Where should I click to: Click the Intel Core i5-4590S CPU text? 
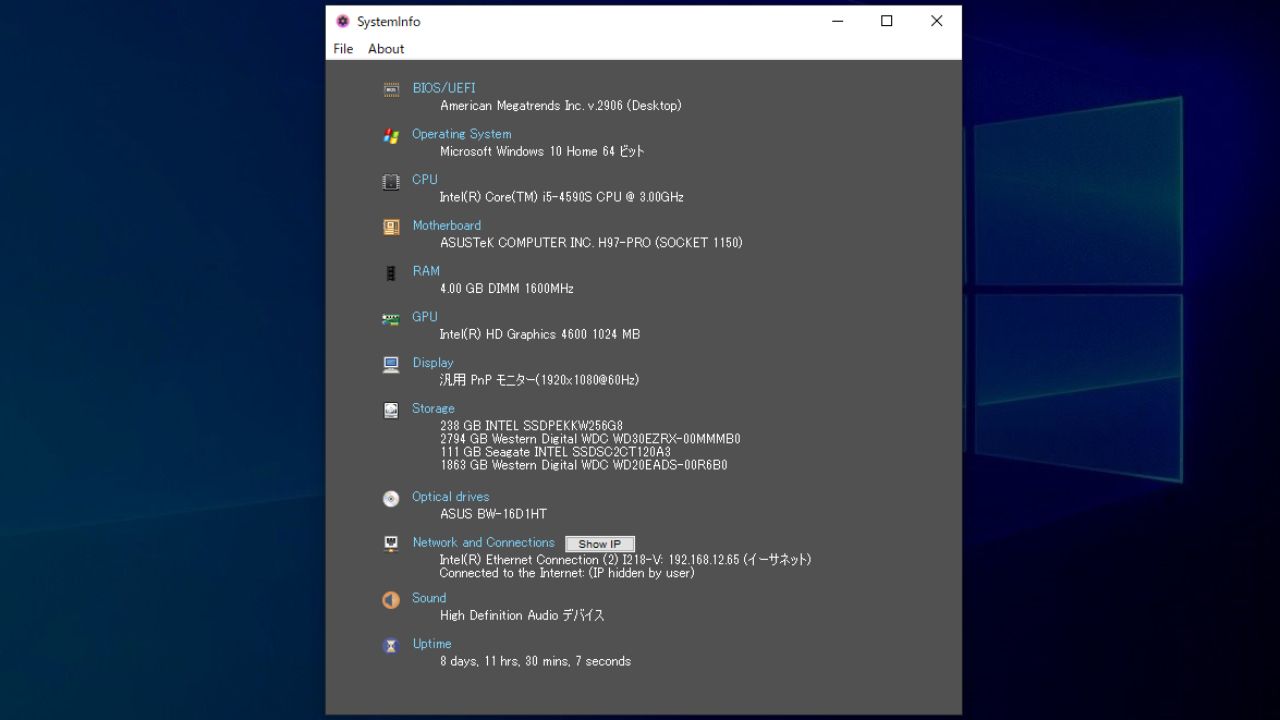[x=562, y=198]
